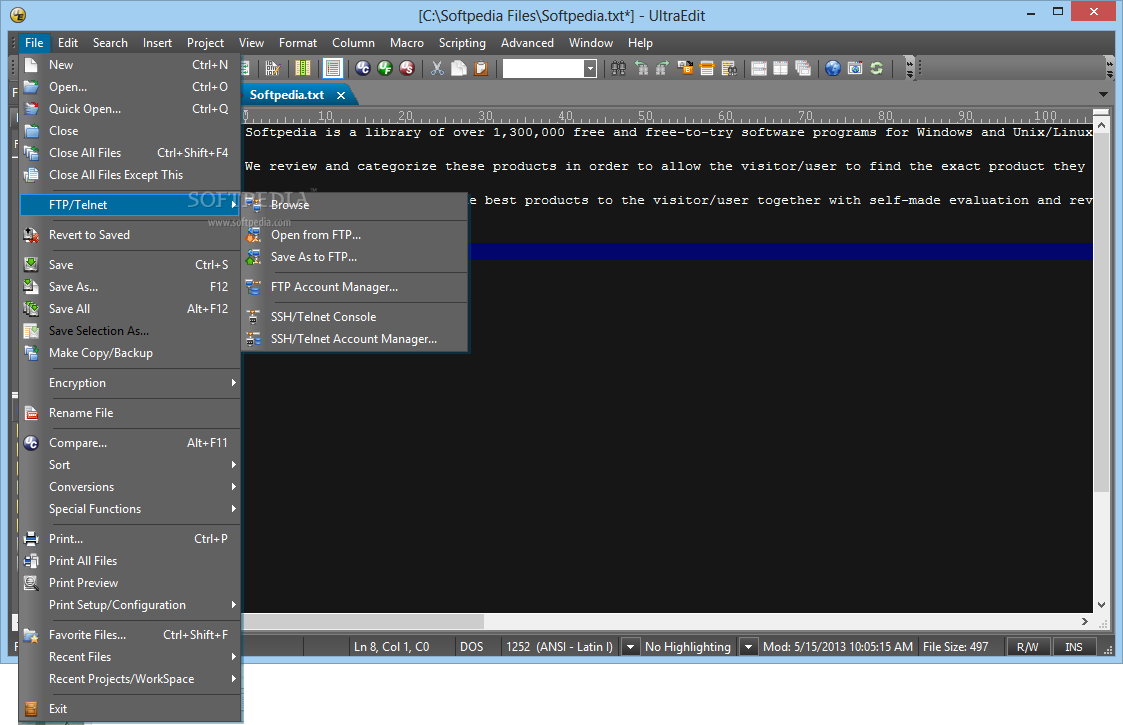Click the find next arrow toolbar icon
This screenshot has height=725, width=1123.
[662, 68]
